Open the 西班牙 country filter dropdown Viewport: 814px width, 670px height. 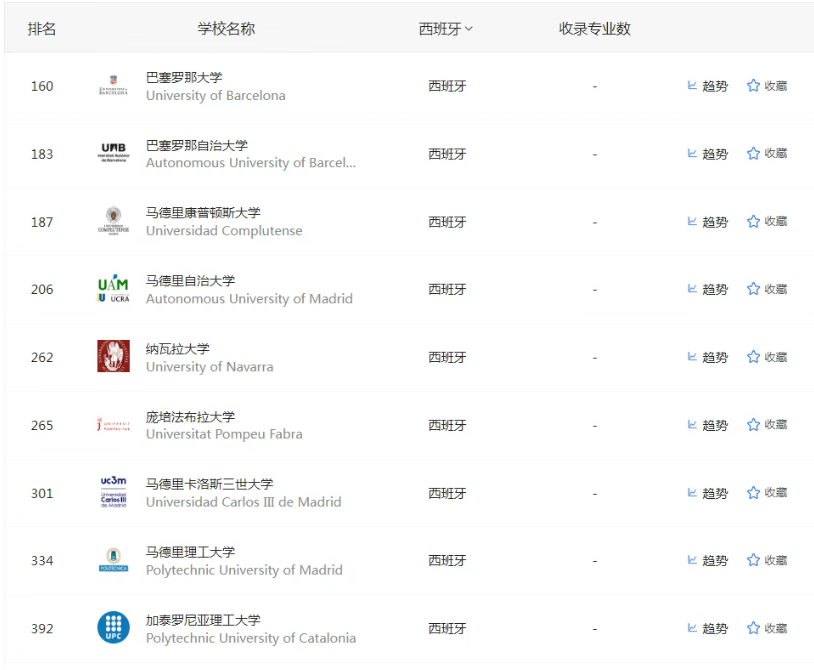coord(445,29)
